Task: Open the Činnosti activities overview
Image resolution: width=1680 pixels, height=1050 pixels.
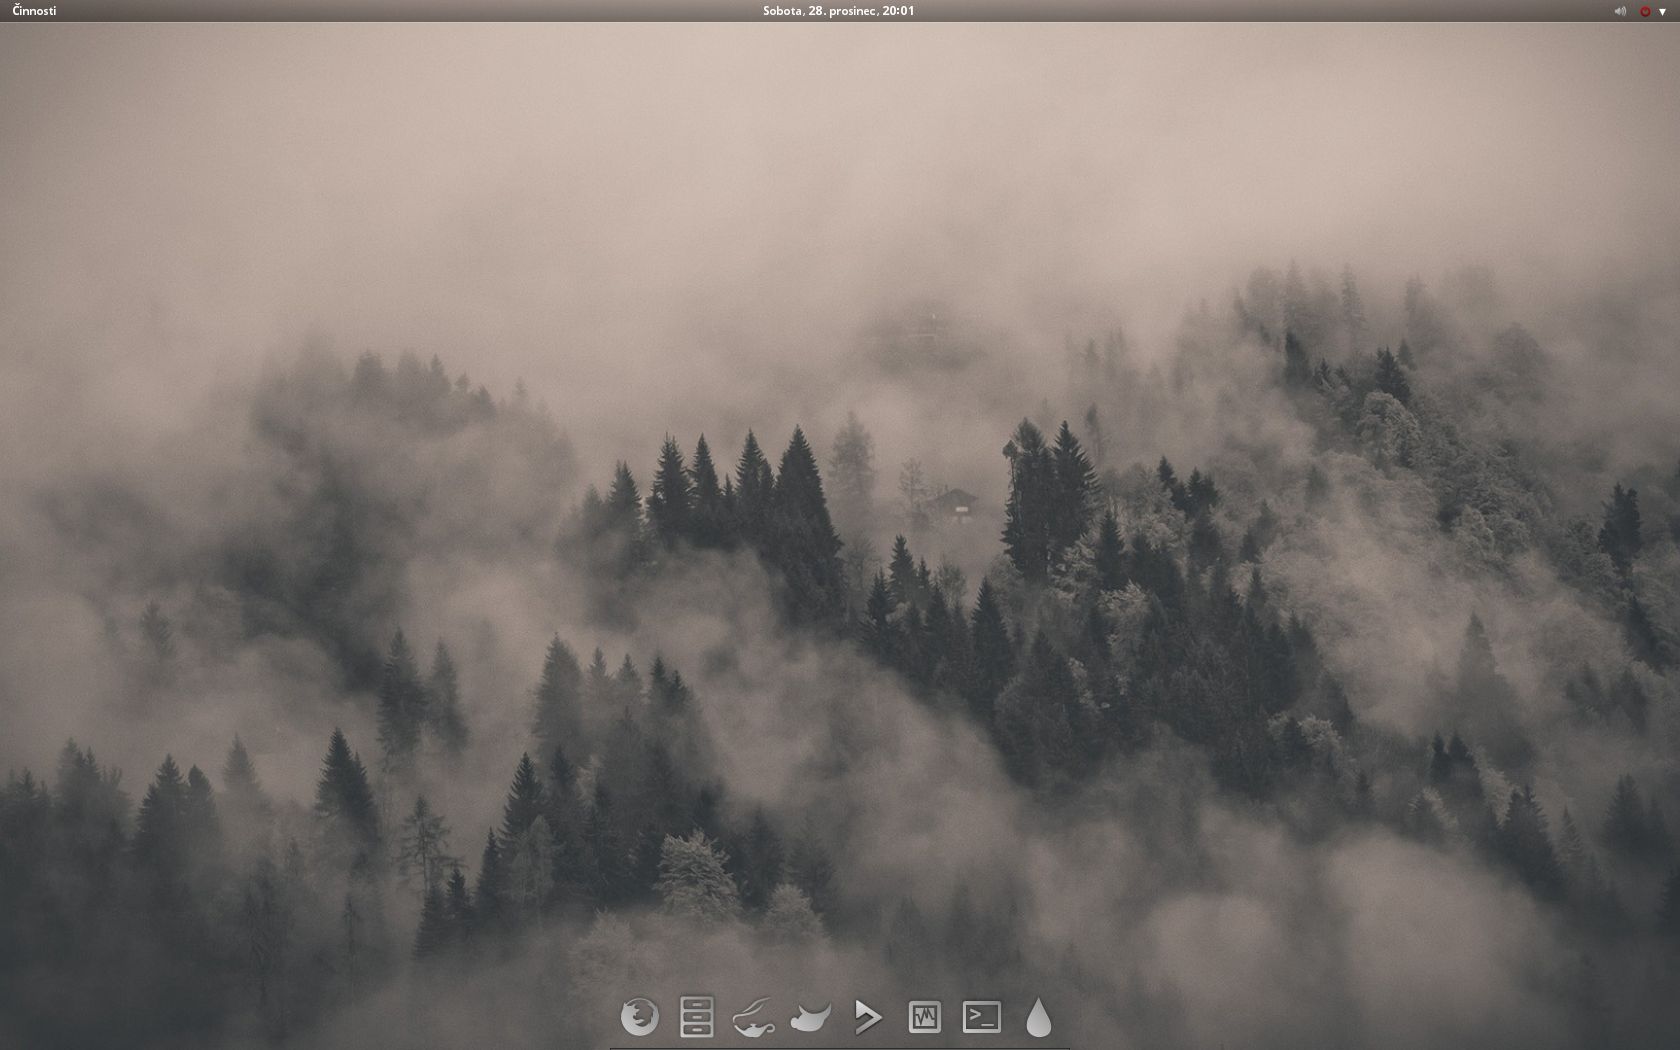Action: click(x=34, y=11)
